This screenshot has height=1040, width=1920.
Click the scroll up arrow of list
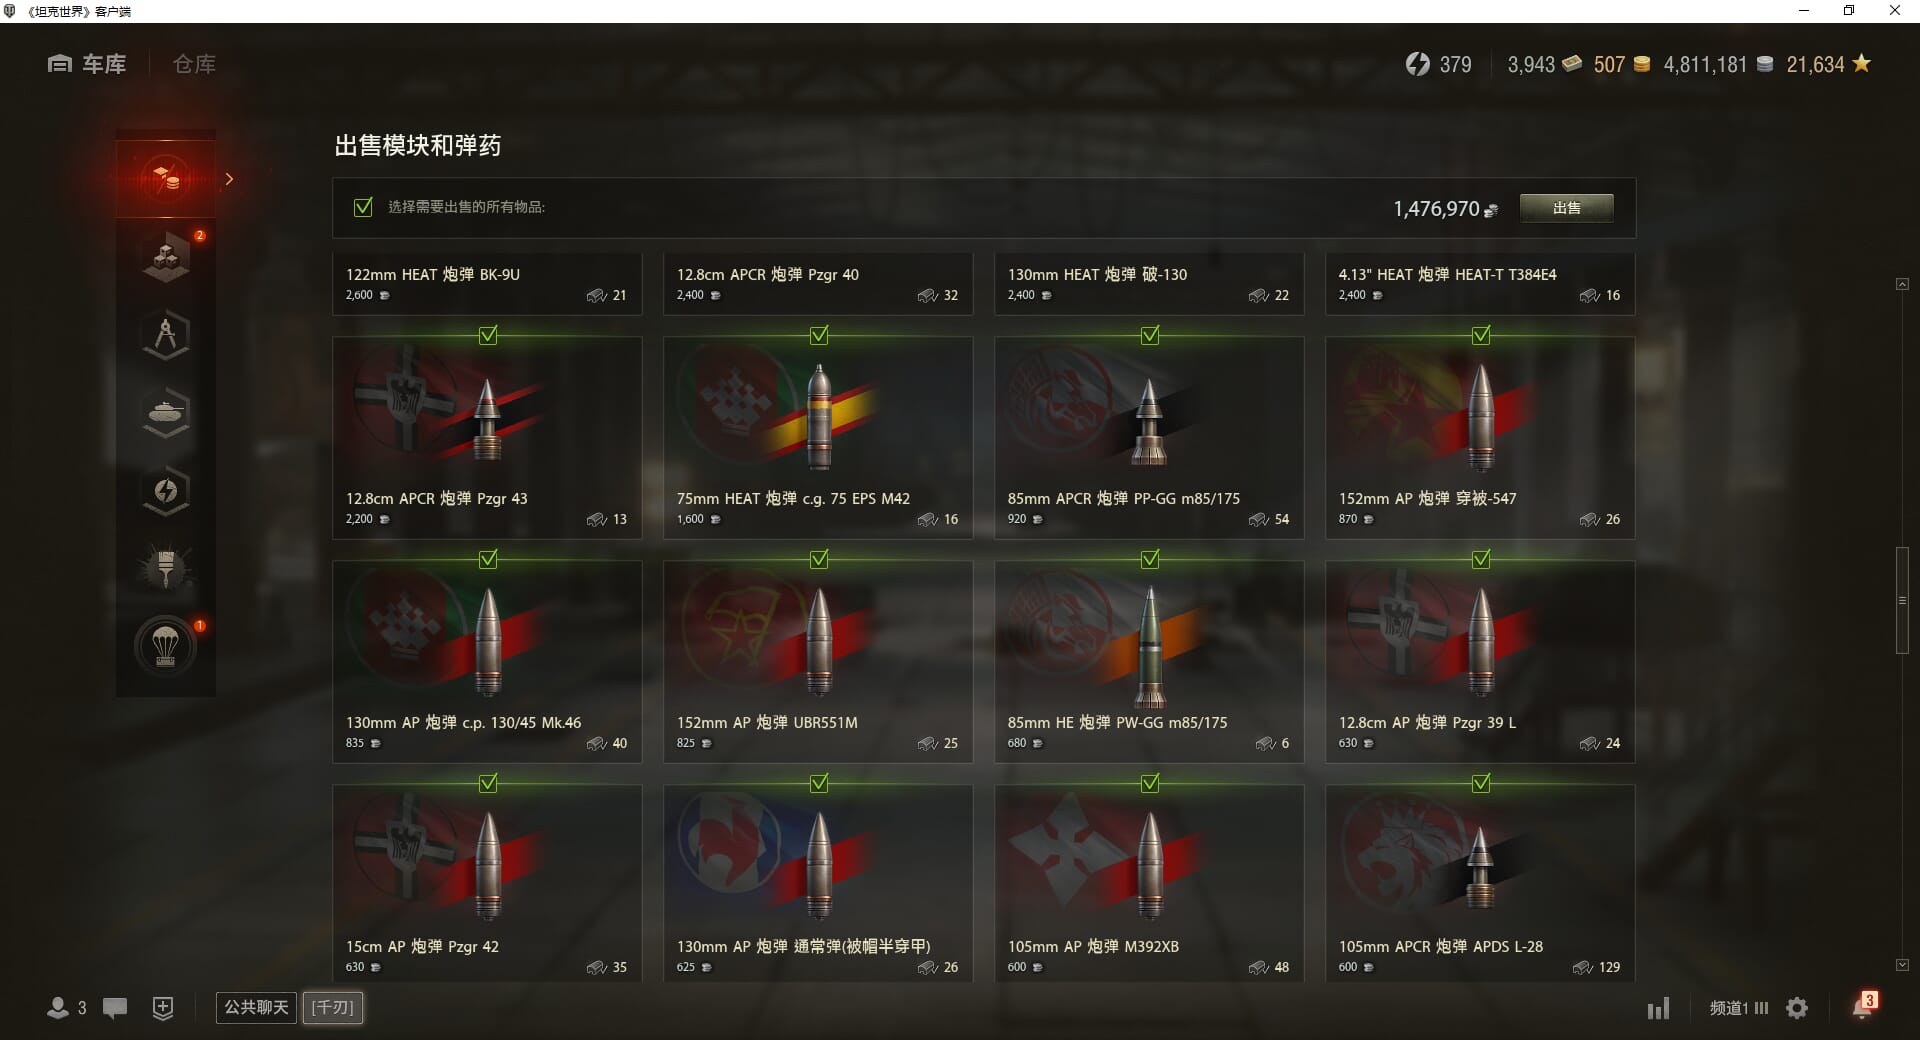tap(1902, 285)
